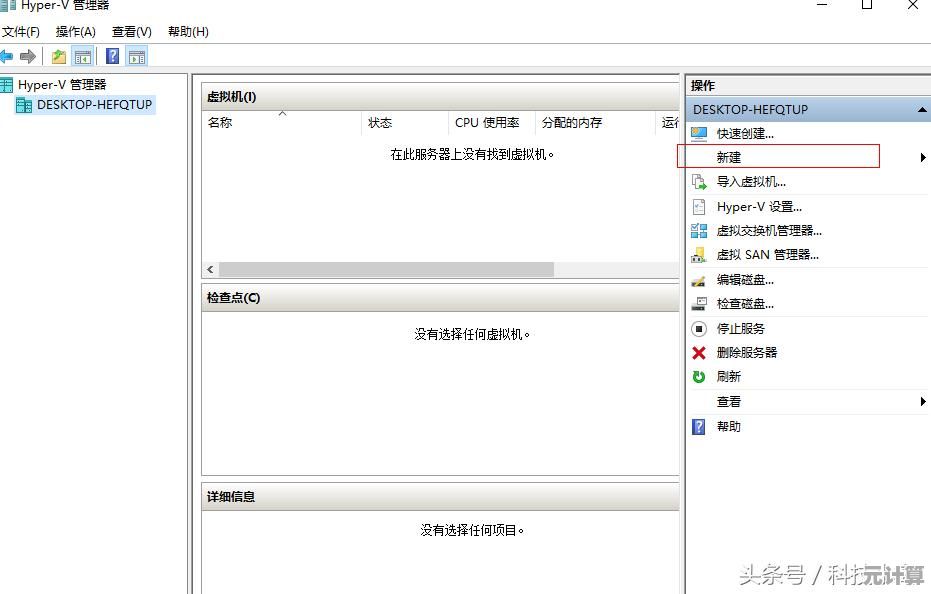Open 虚拟 SAN 管理器... action

click(768, 255)
